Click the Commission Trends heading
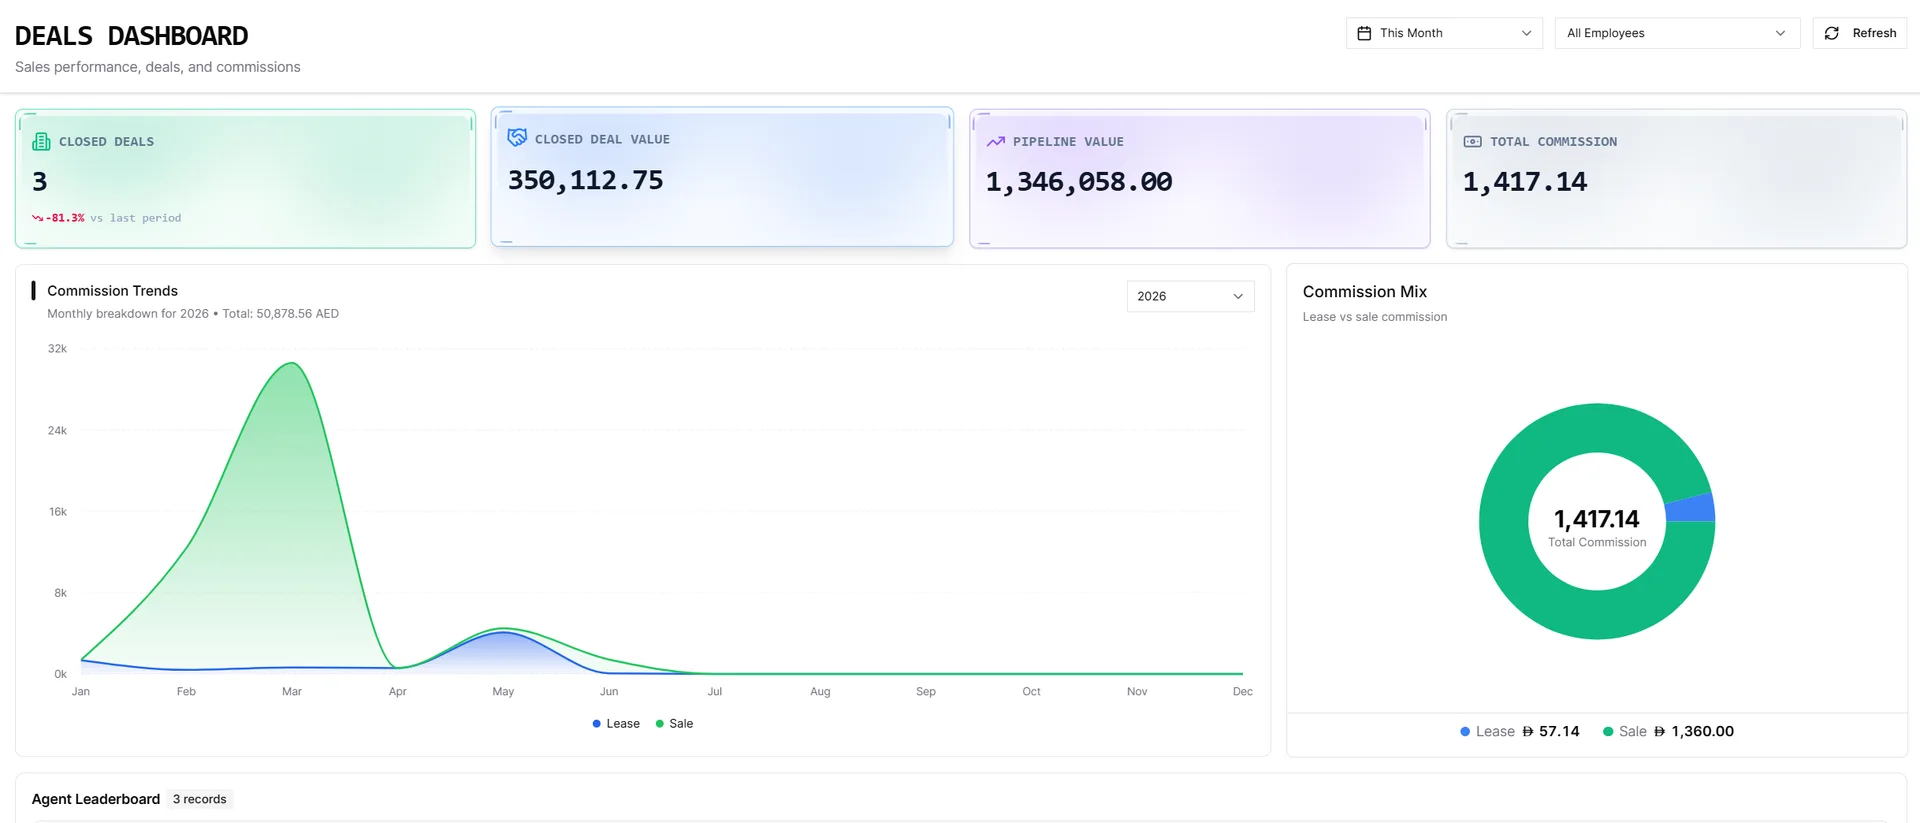Image resolution: width=1920 pixels, height=823 pixels. tap(112, 291)
